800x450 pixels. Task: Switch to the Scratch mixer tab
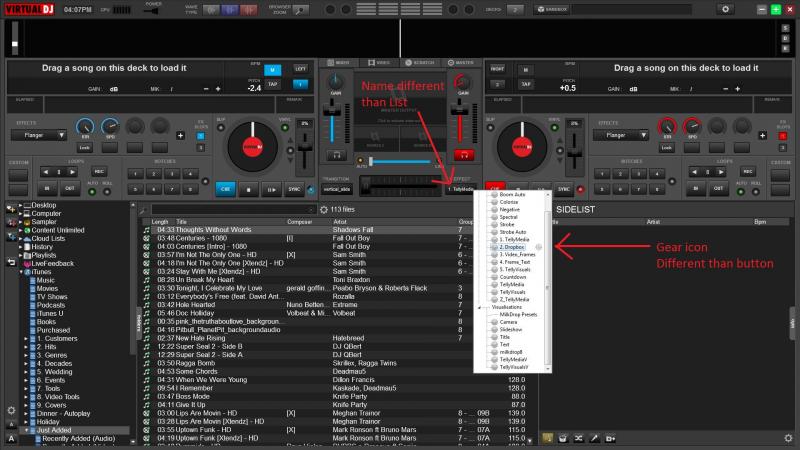(x=419, y=62)
